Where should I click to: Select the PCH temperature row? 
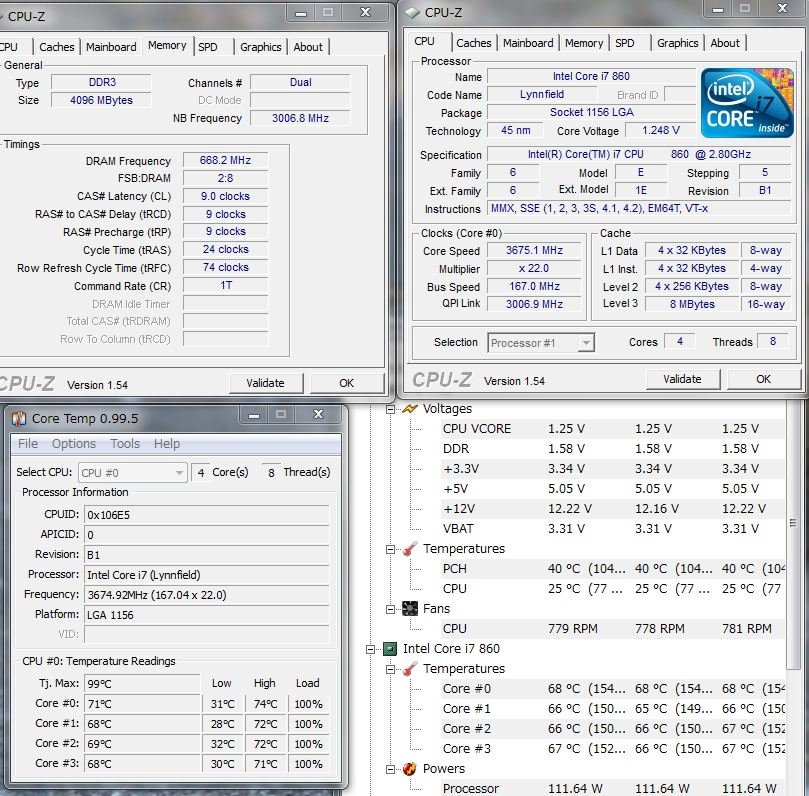coord(612,568)
